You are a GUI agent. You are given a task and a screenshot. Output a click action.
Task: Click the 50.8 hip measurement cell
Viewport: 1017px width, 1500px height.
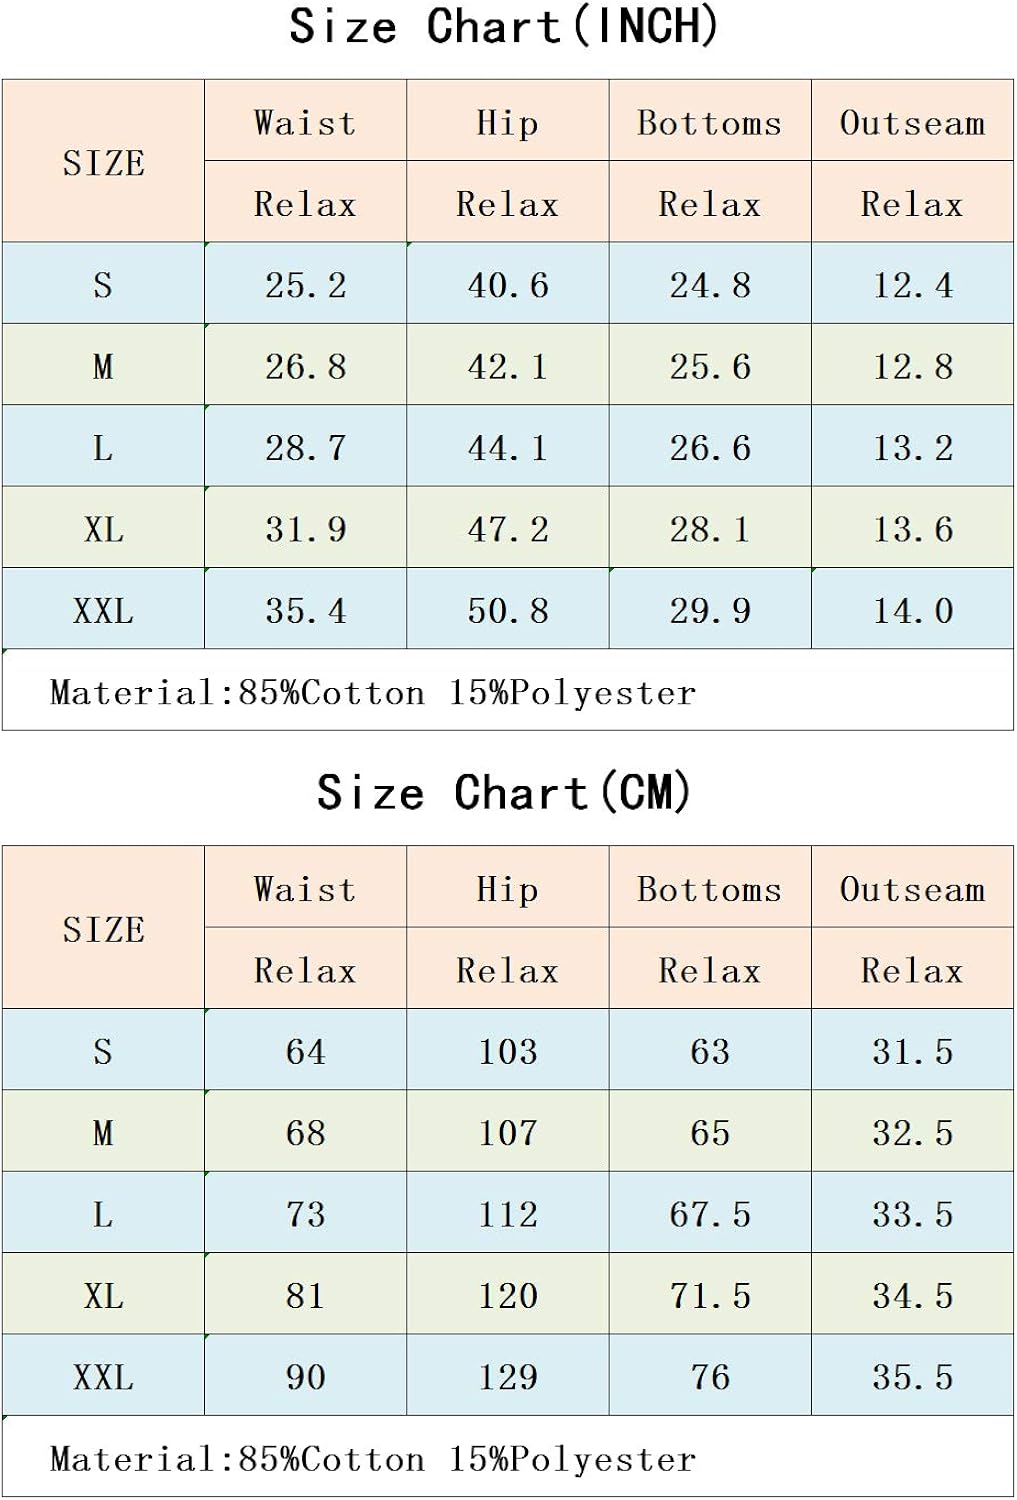pyautogui.click(x=507, y=610)
